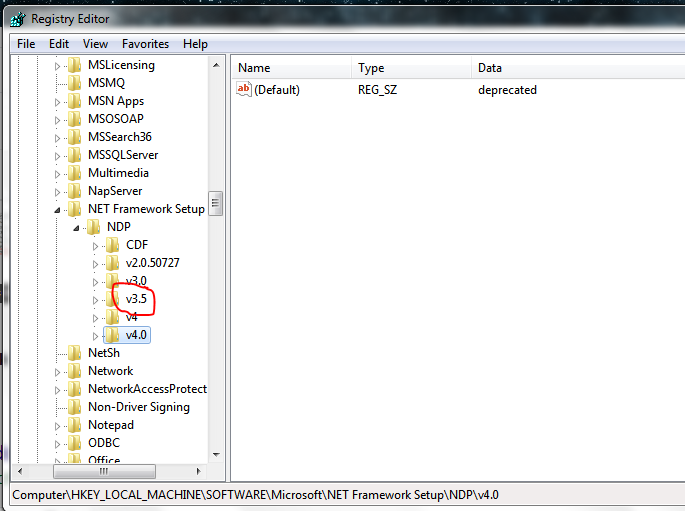The width and height of the screenshot is (685, 511).
Task: Click the MSSQLServer folder icon
Action: pyautogui.click(x=75, y=155)
